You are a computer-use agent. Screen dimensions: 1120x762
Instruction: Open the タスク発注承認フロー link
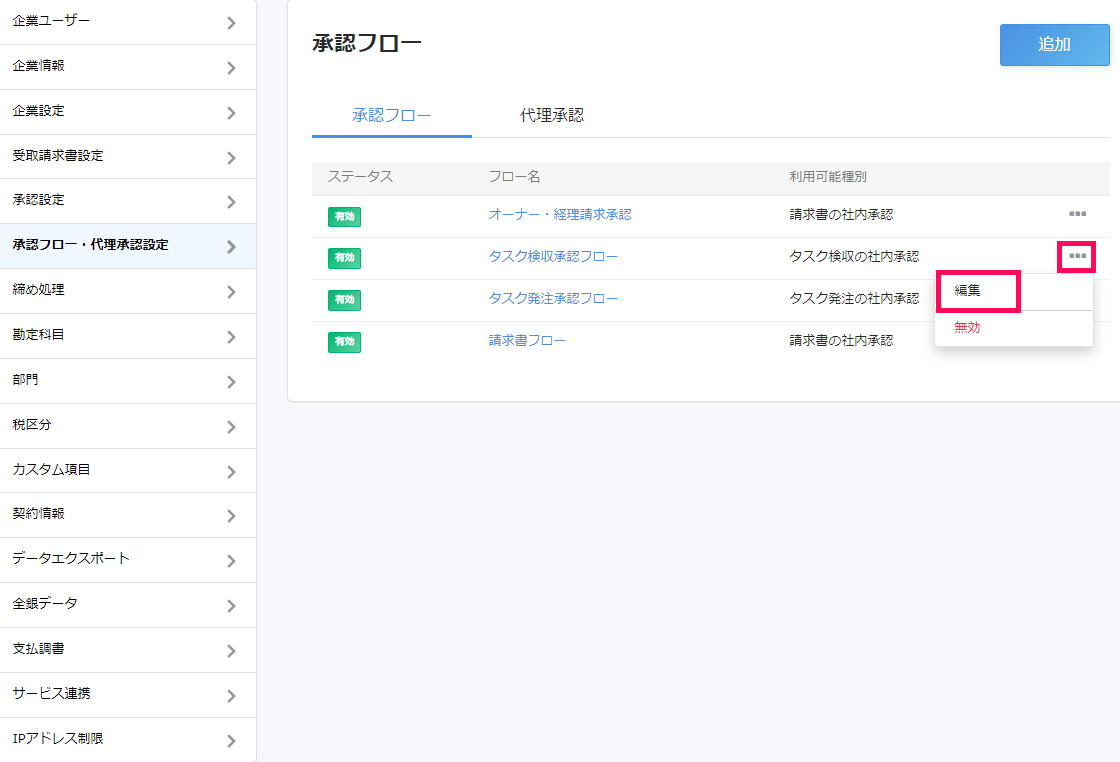(x=554, y=299)
